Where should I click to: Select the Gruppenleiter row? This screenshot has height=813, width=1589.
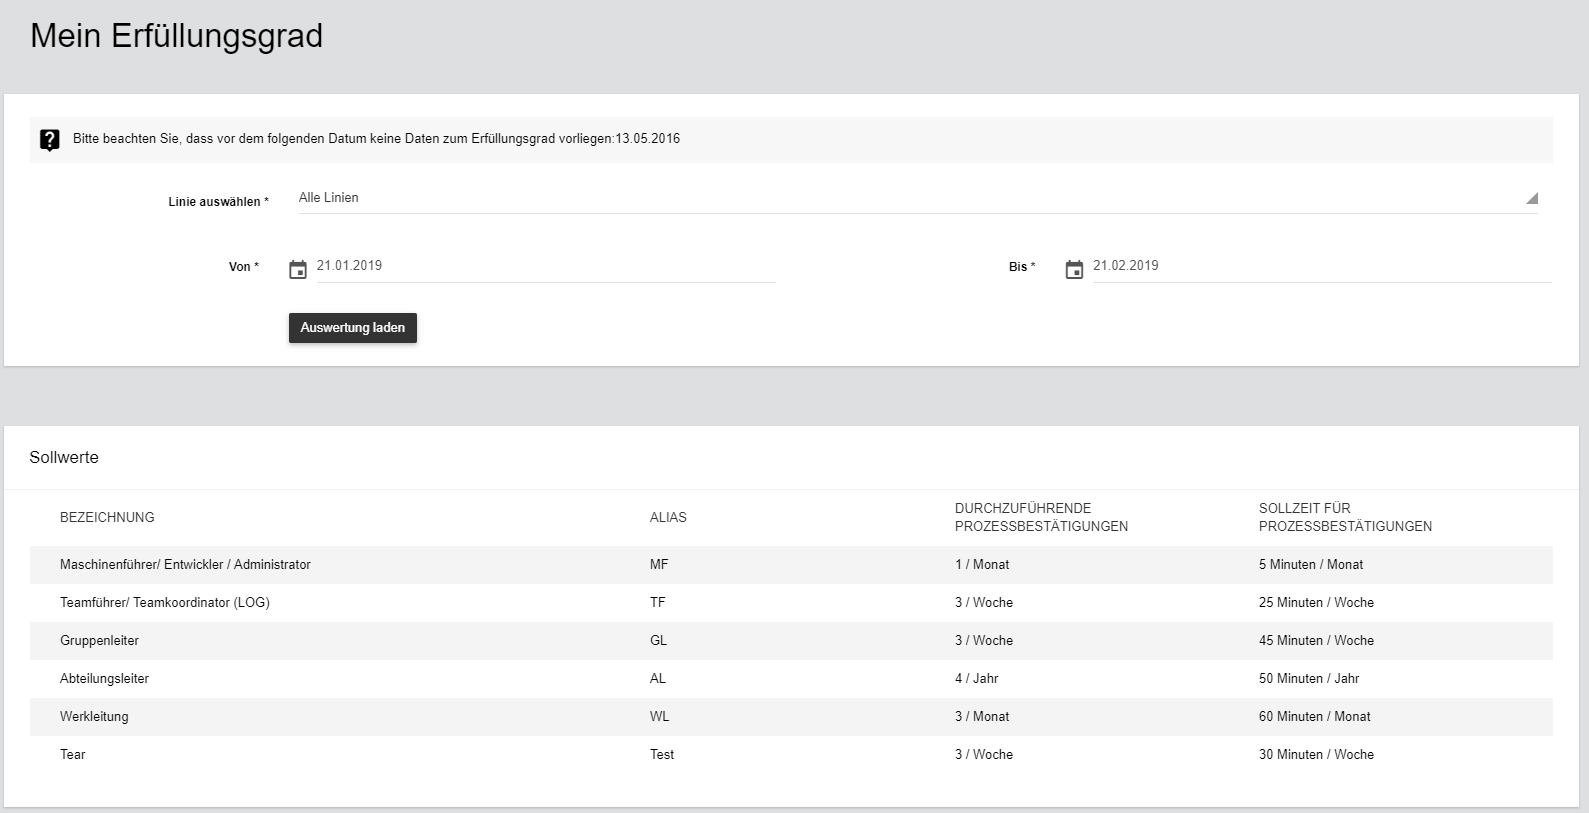pyautogui.click(x=100, y=641)
